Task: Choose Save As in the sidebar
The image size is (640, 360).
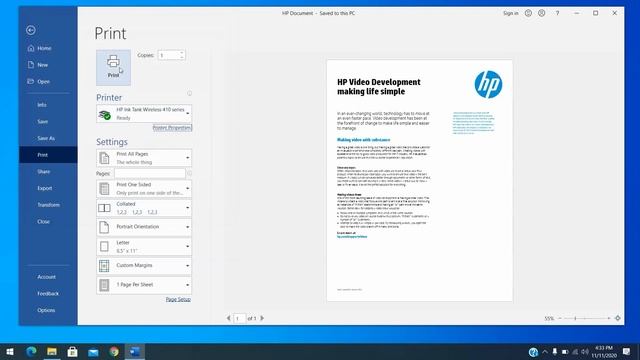Action: (48, 138)
